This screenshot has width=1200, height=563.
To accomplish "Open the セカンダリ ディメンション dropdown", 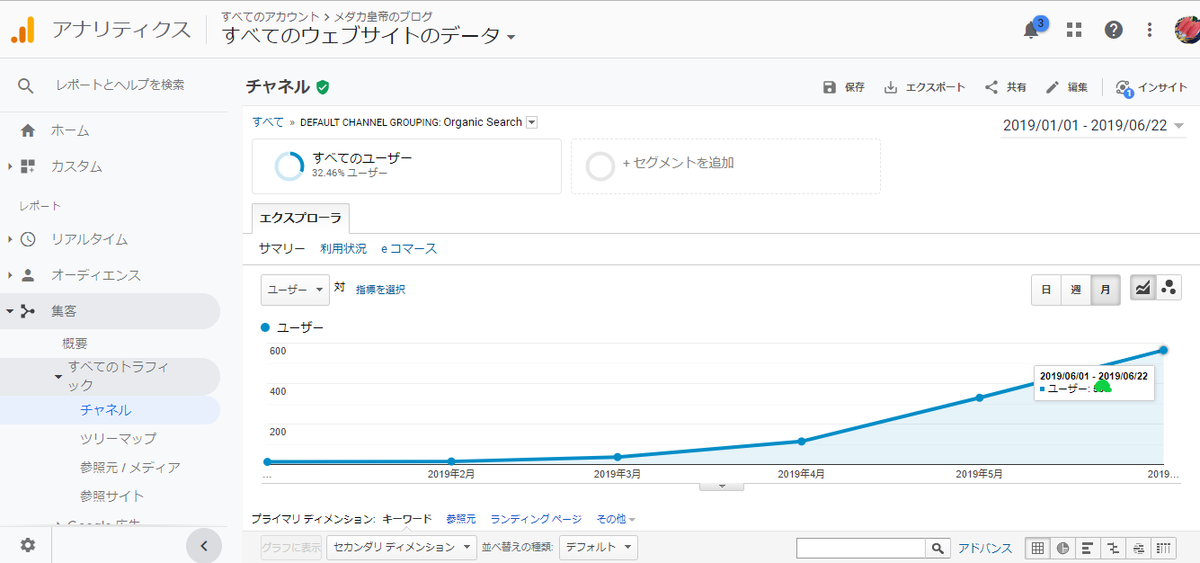I will click(404, 547).
